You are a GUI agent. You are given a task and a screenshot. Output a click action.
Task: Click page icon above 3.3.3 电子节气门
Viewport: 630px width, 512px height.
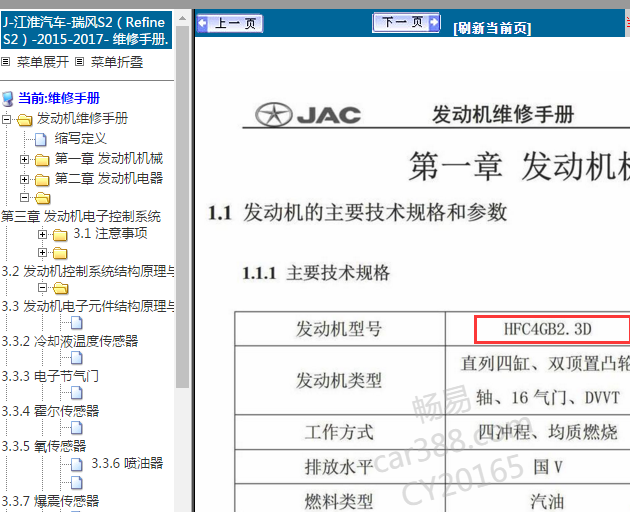(x=77, y=358)
